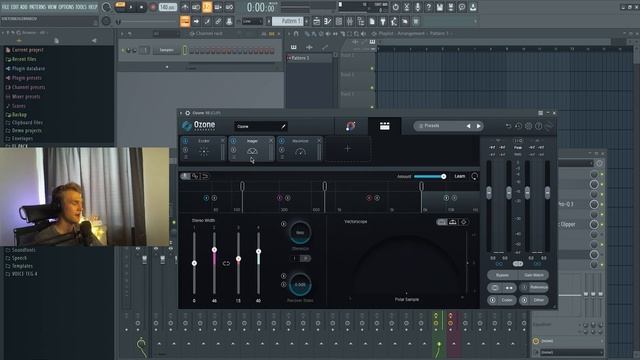Click Ozone undo icon

pyautogui.click(x=508, y=126)
